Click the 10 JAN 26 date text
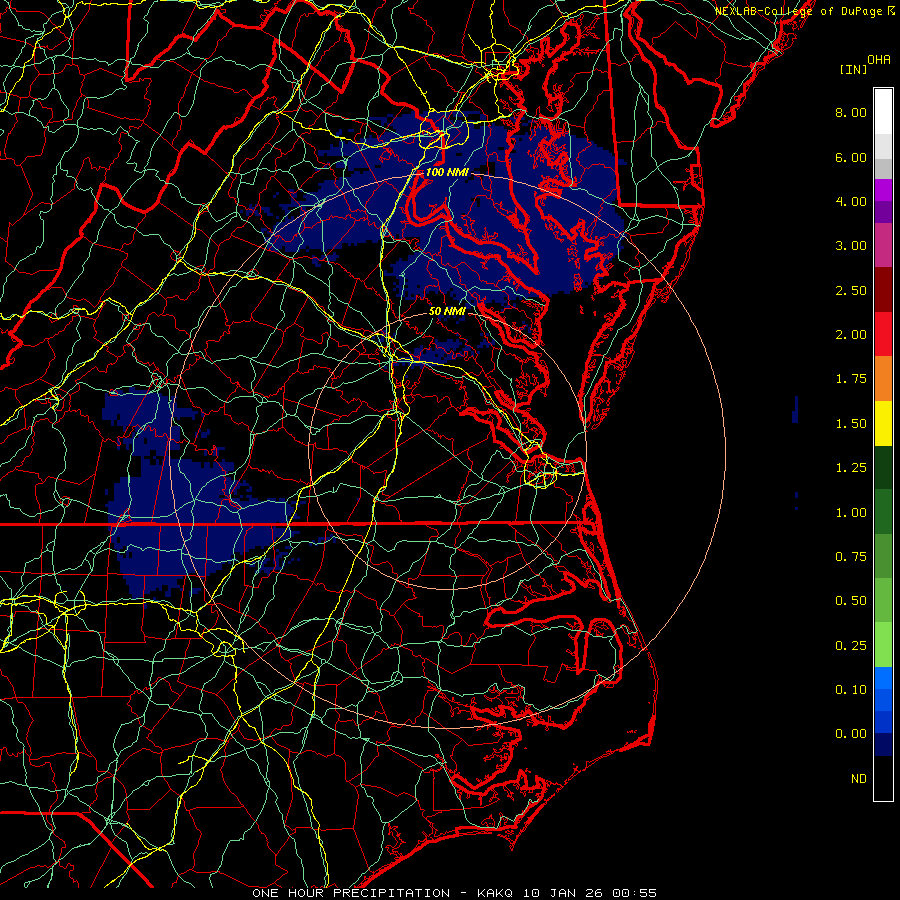Screen dimensions: 900x900 564,893
